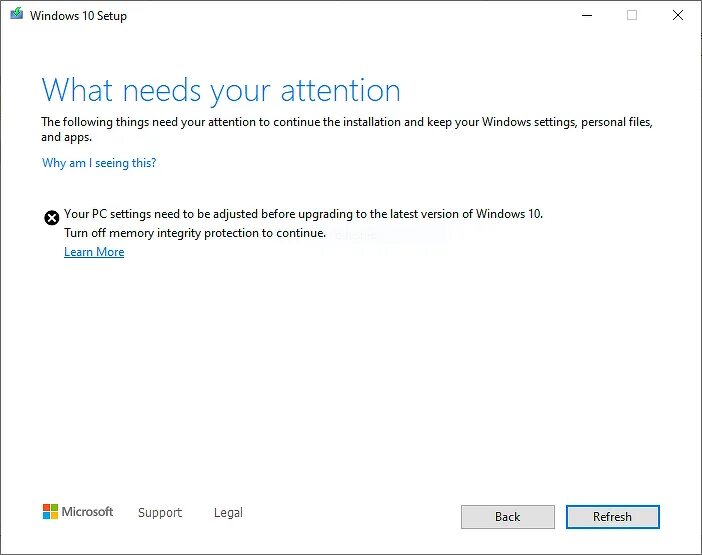Open the Legal link in footer
The height and width of the screenshot is (555, 702).
click(228, 512)
